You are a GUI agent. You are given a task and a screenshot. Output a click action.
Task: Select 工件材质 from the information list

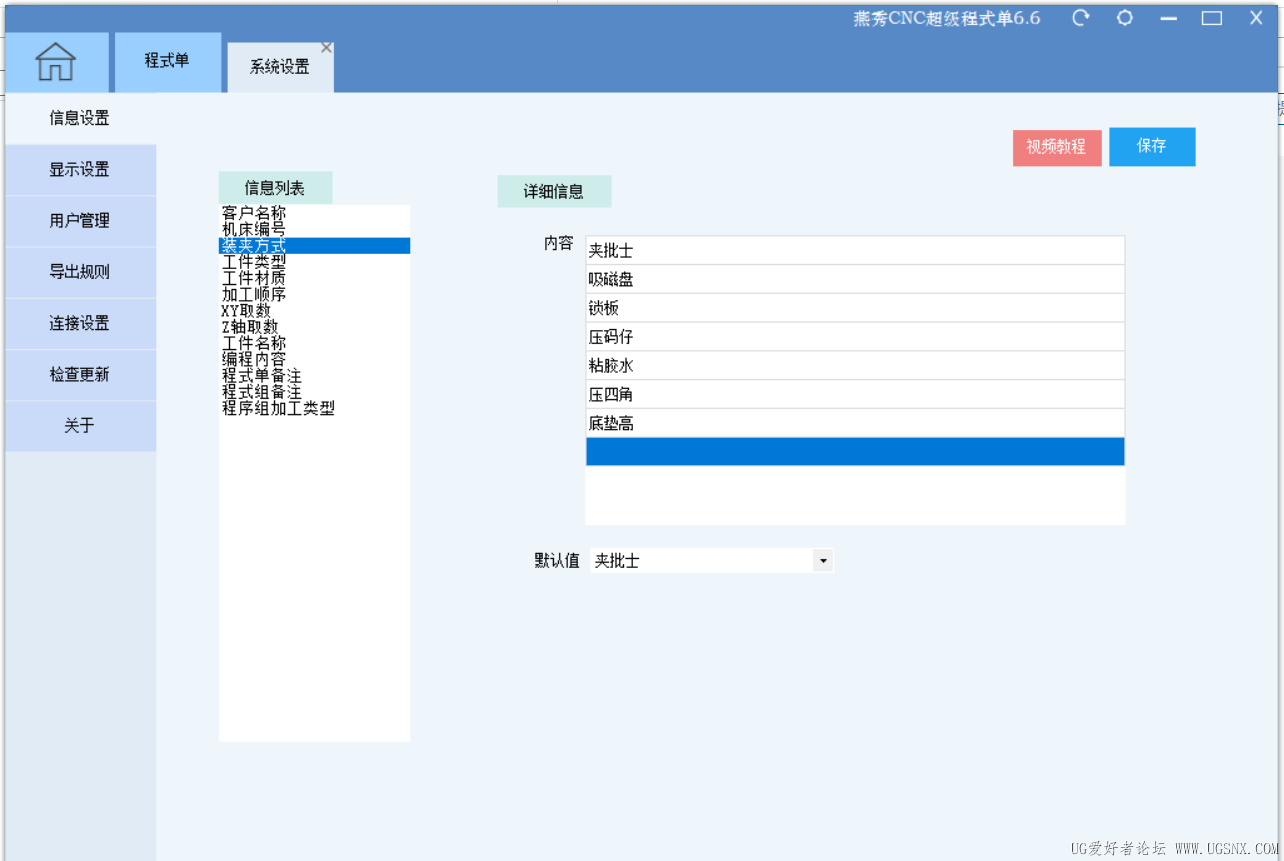click(x=250, y=277)
